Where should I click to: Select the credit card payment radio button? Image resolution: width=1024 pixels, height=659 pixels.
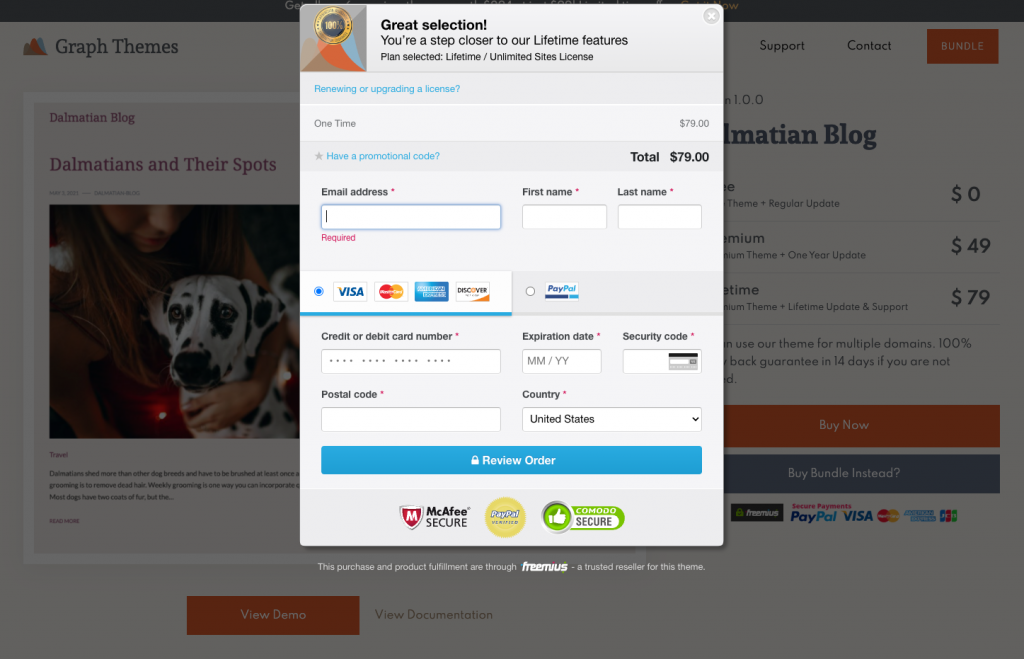point(319,291)
